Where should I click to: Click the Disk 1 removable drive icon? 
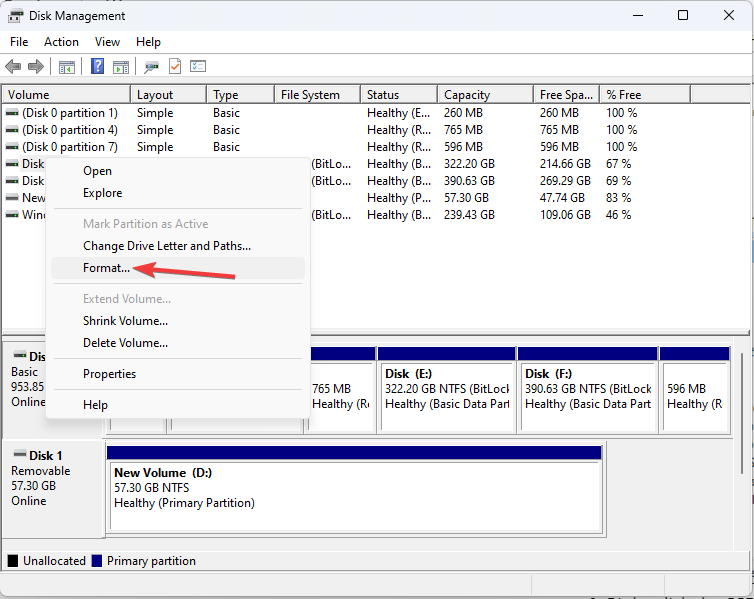[x=20, y=454]
